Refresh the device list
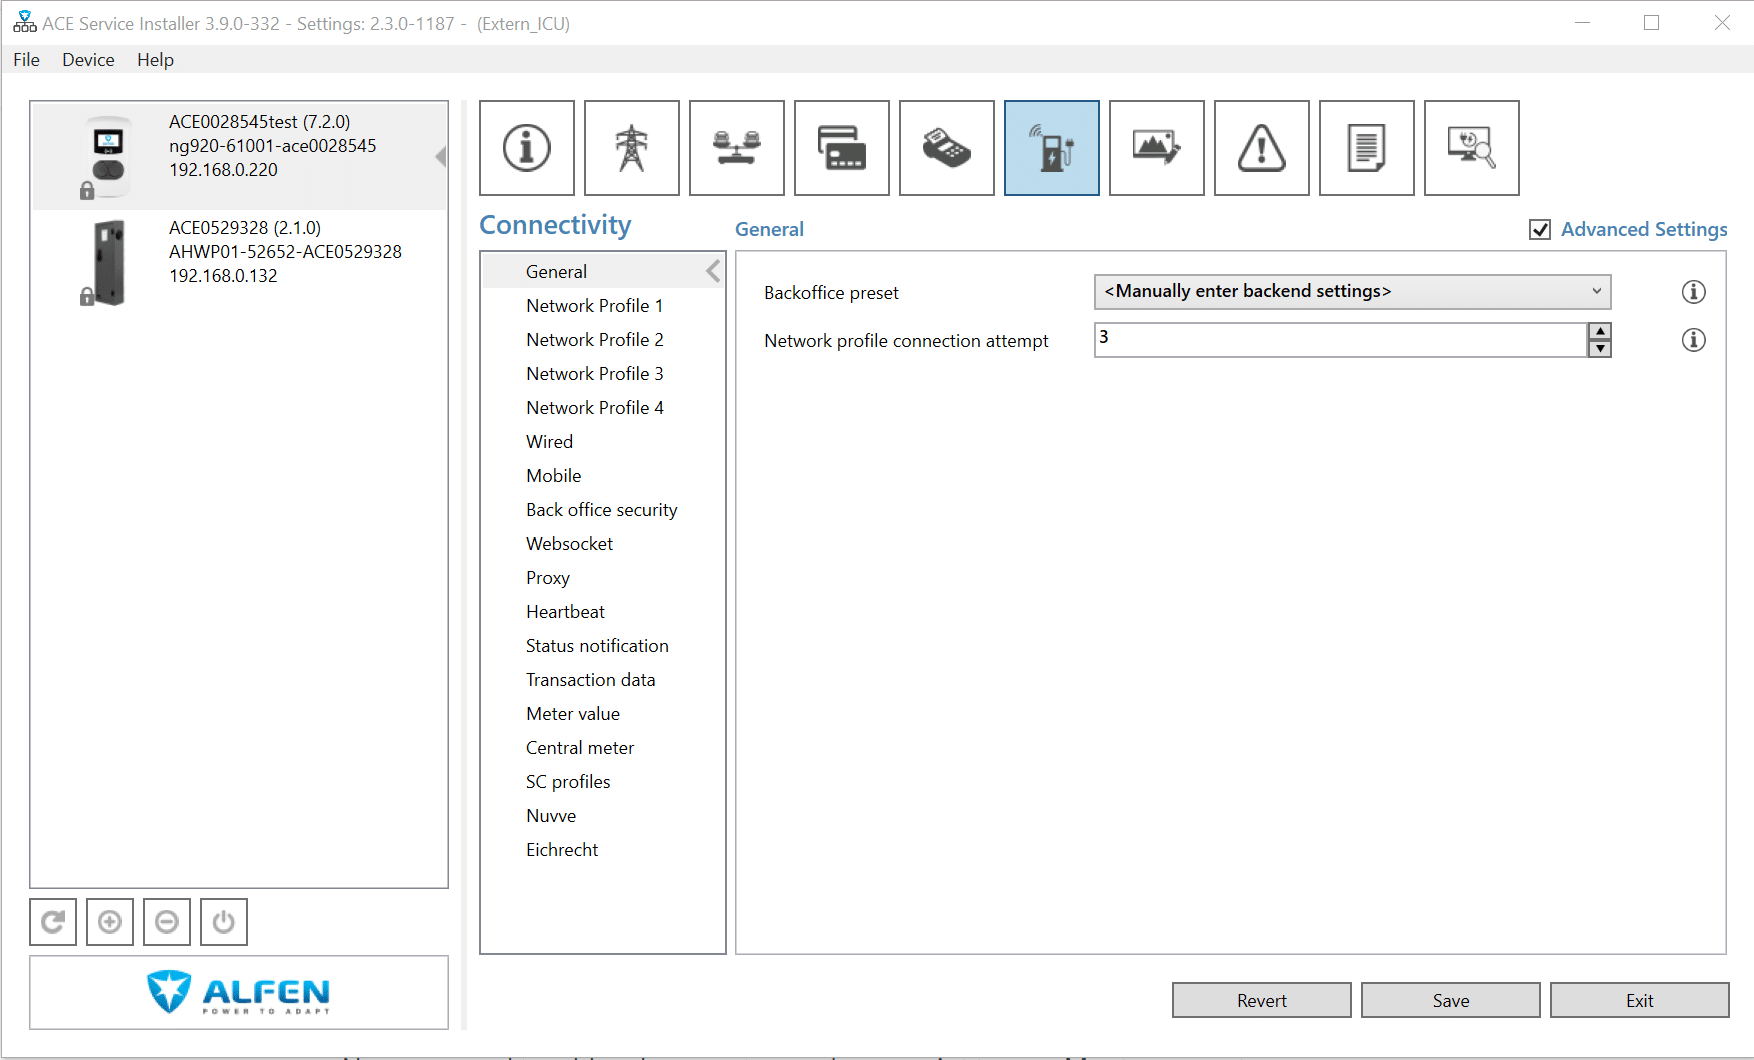 click(53, 921)
